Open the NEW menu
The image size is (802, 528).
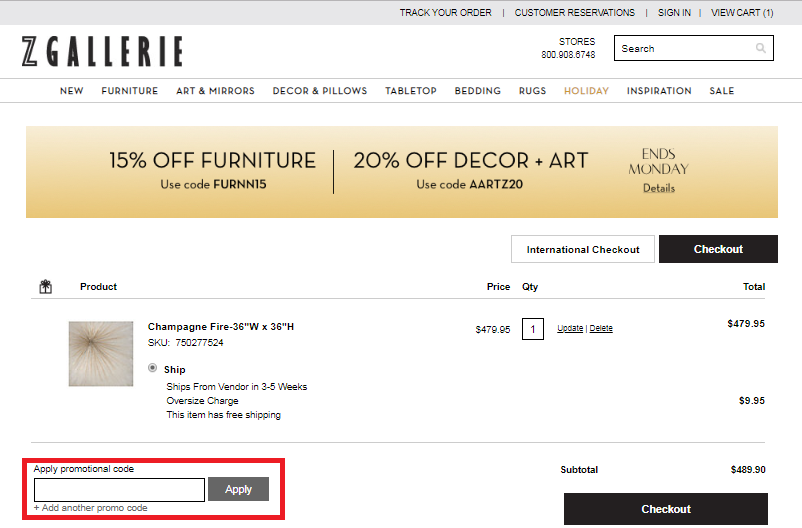click(x=72, y=91)
